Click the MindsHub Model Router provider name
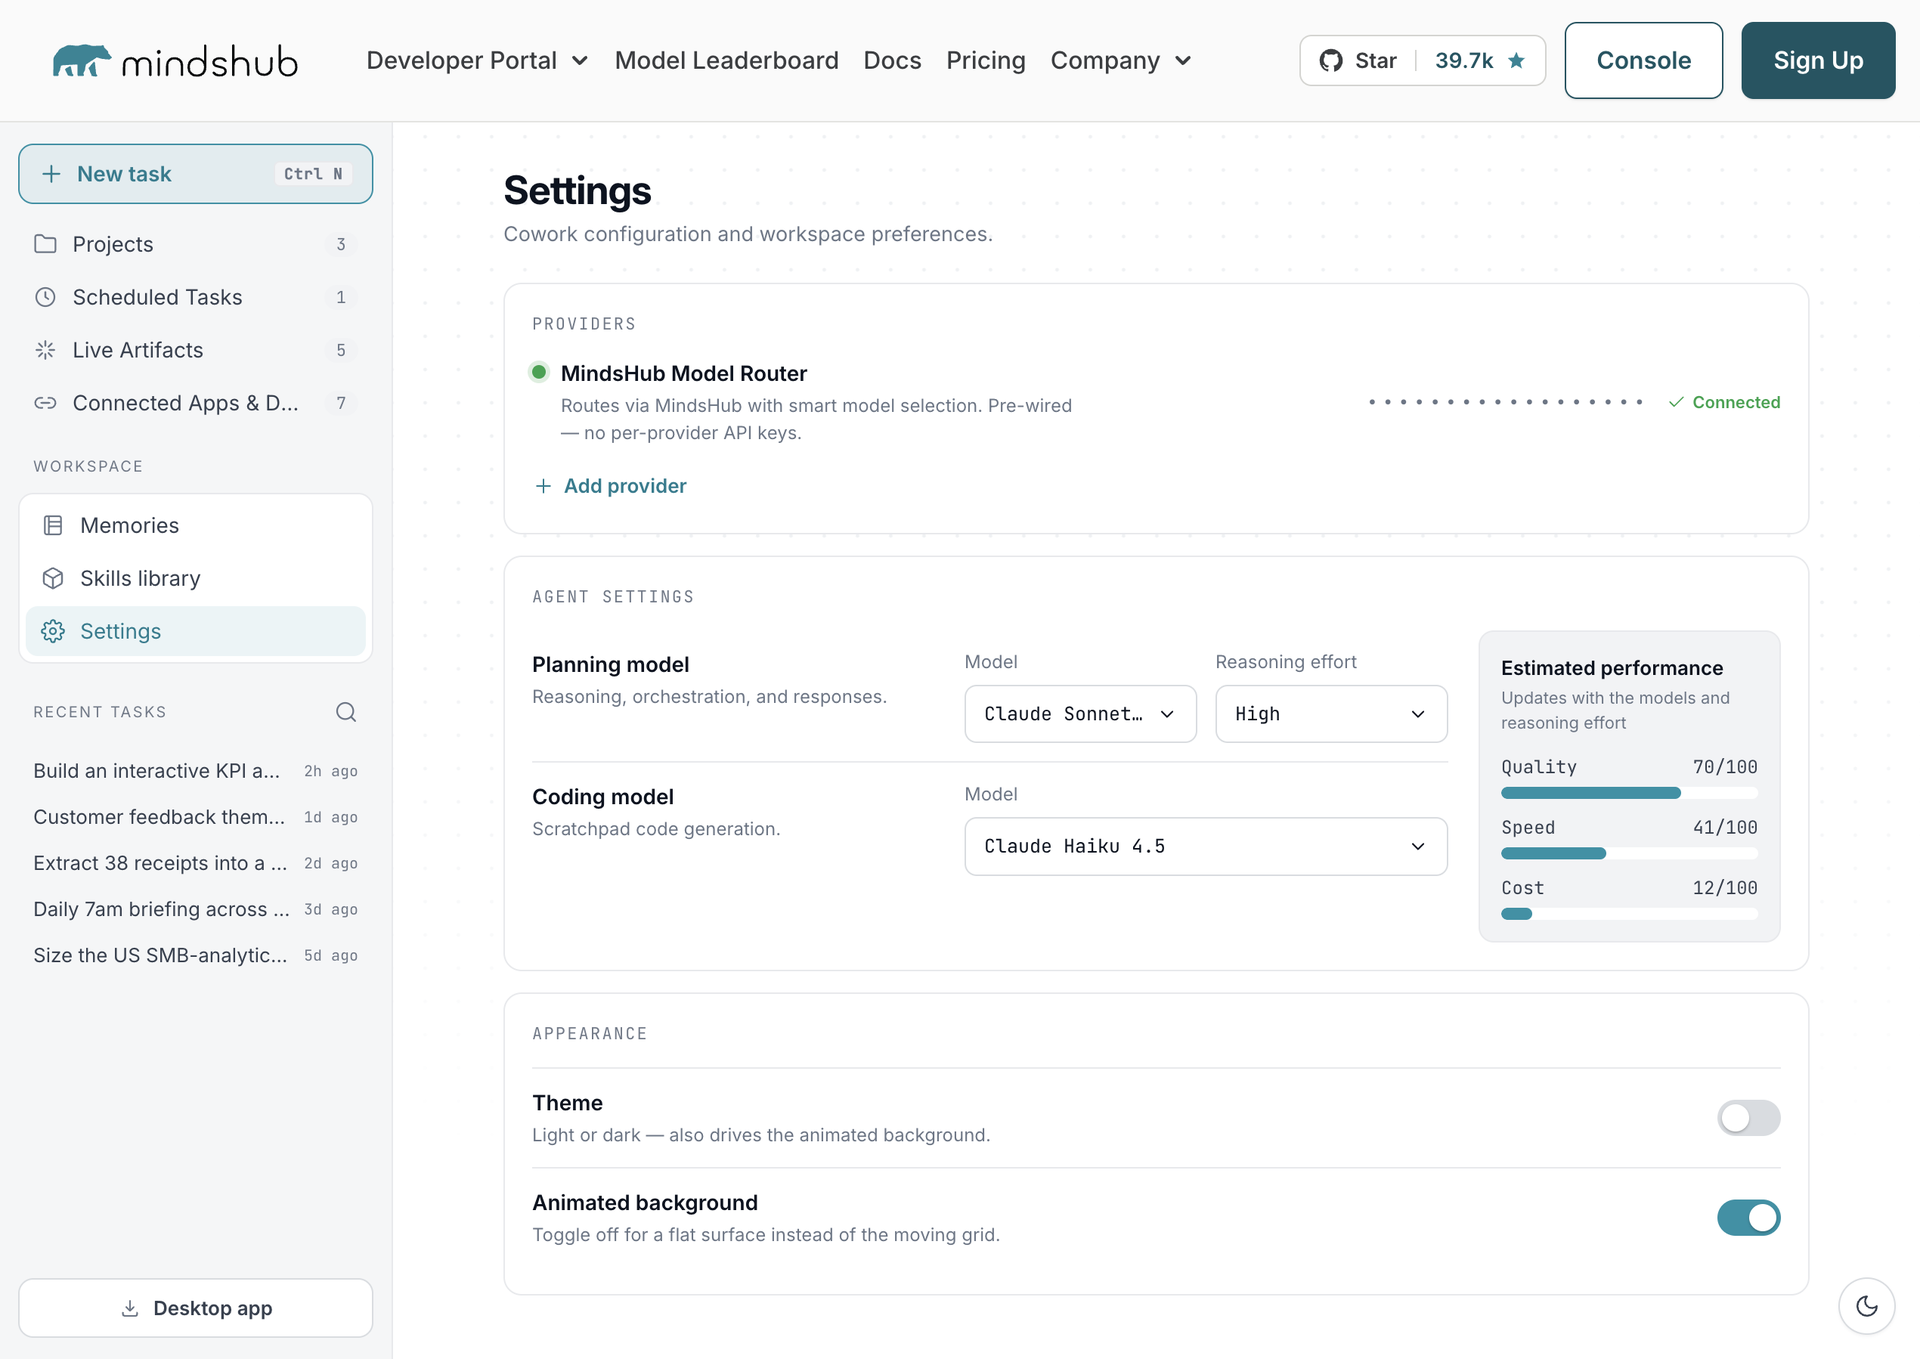This screenshot has width=1920, height=1359. pyautogui.click(x=684, y=373)
